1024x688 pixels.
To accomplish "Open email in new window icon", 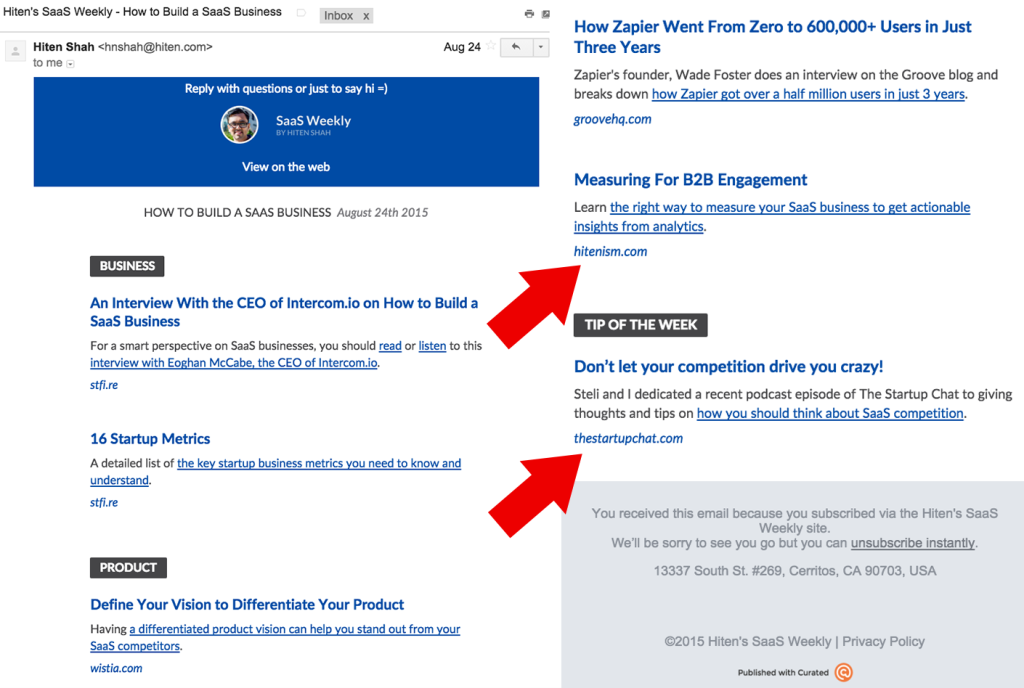I will 545,14.
